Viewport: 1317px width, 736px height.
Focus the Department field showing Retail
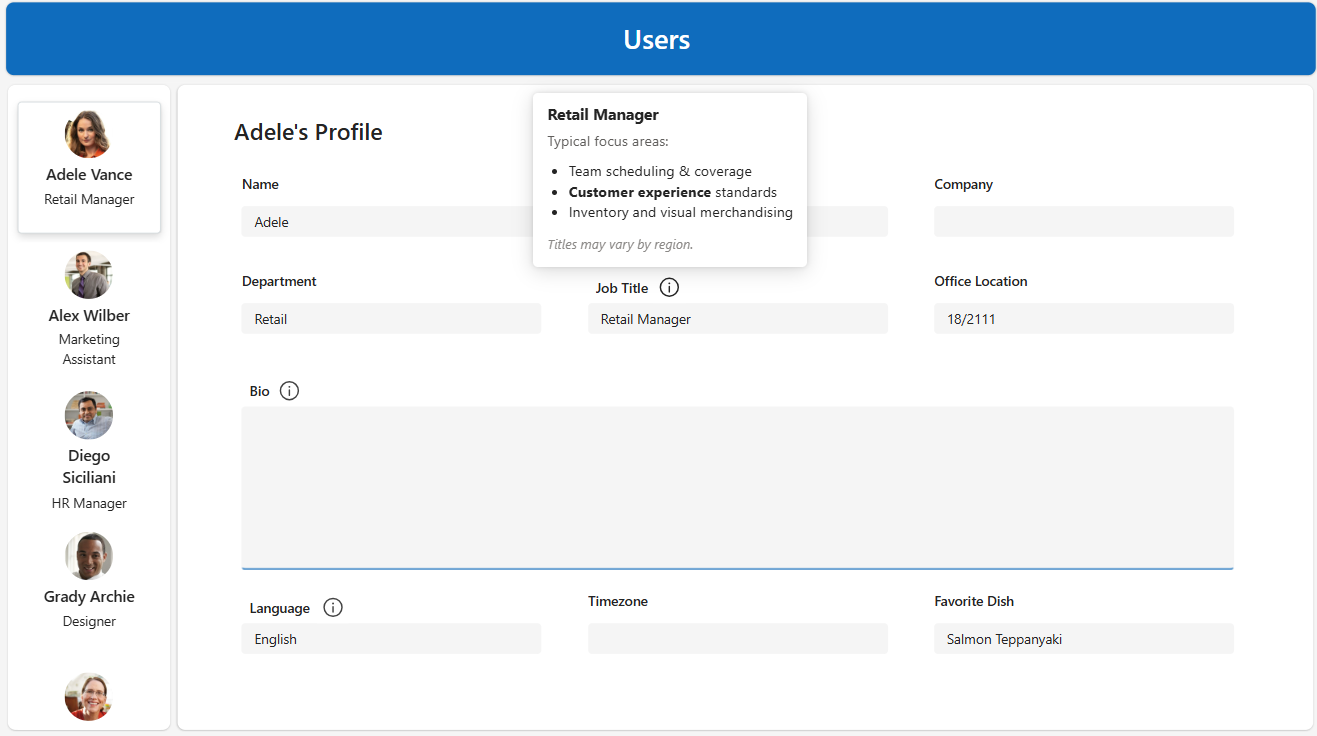390,319
